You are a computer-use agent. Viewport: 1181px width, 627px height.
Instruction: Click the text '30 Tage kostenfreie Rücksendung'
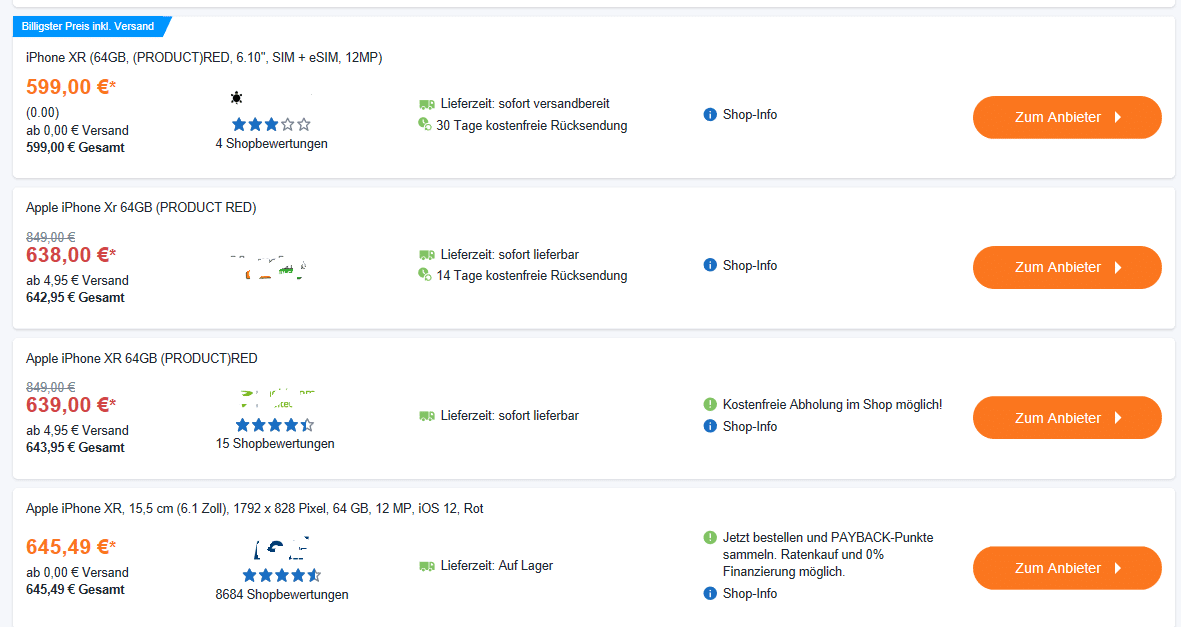pyautogui.click(x=532, y=125)
